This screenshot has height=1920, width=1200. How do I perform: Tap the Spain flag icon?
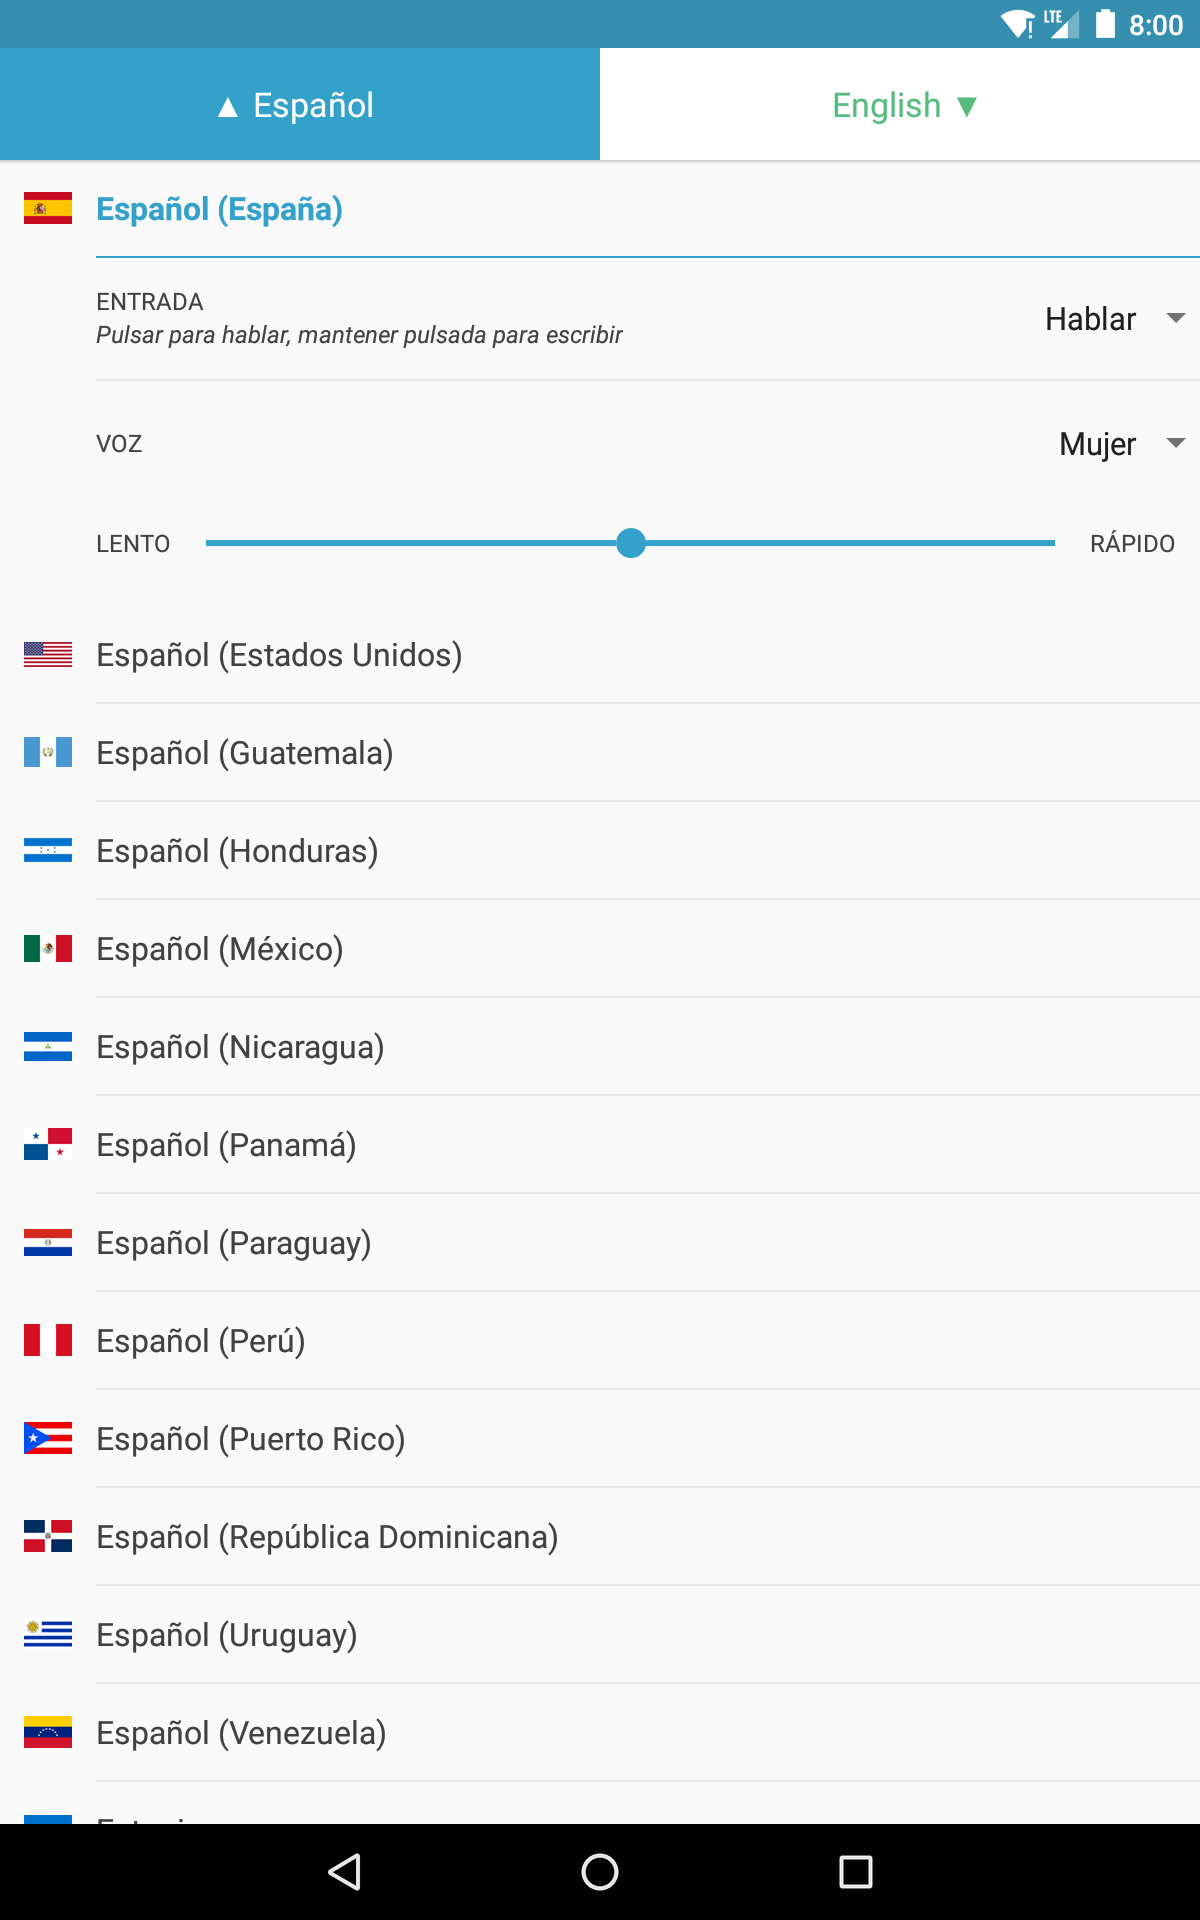pos(48,208)
